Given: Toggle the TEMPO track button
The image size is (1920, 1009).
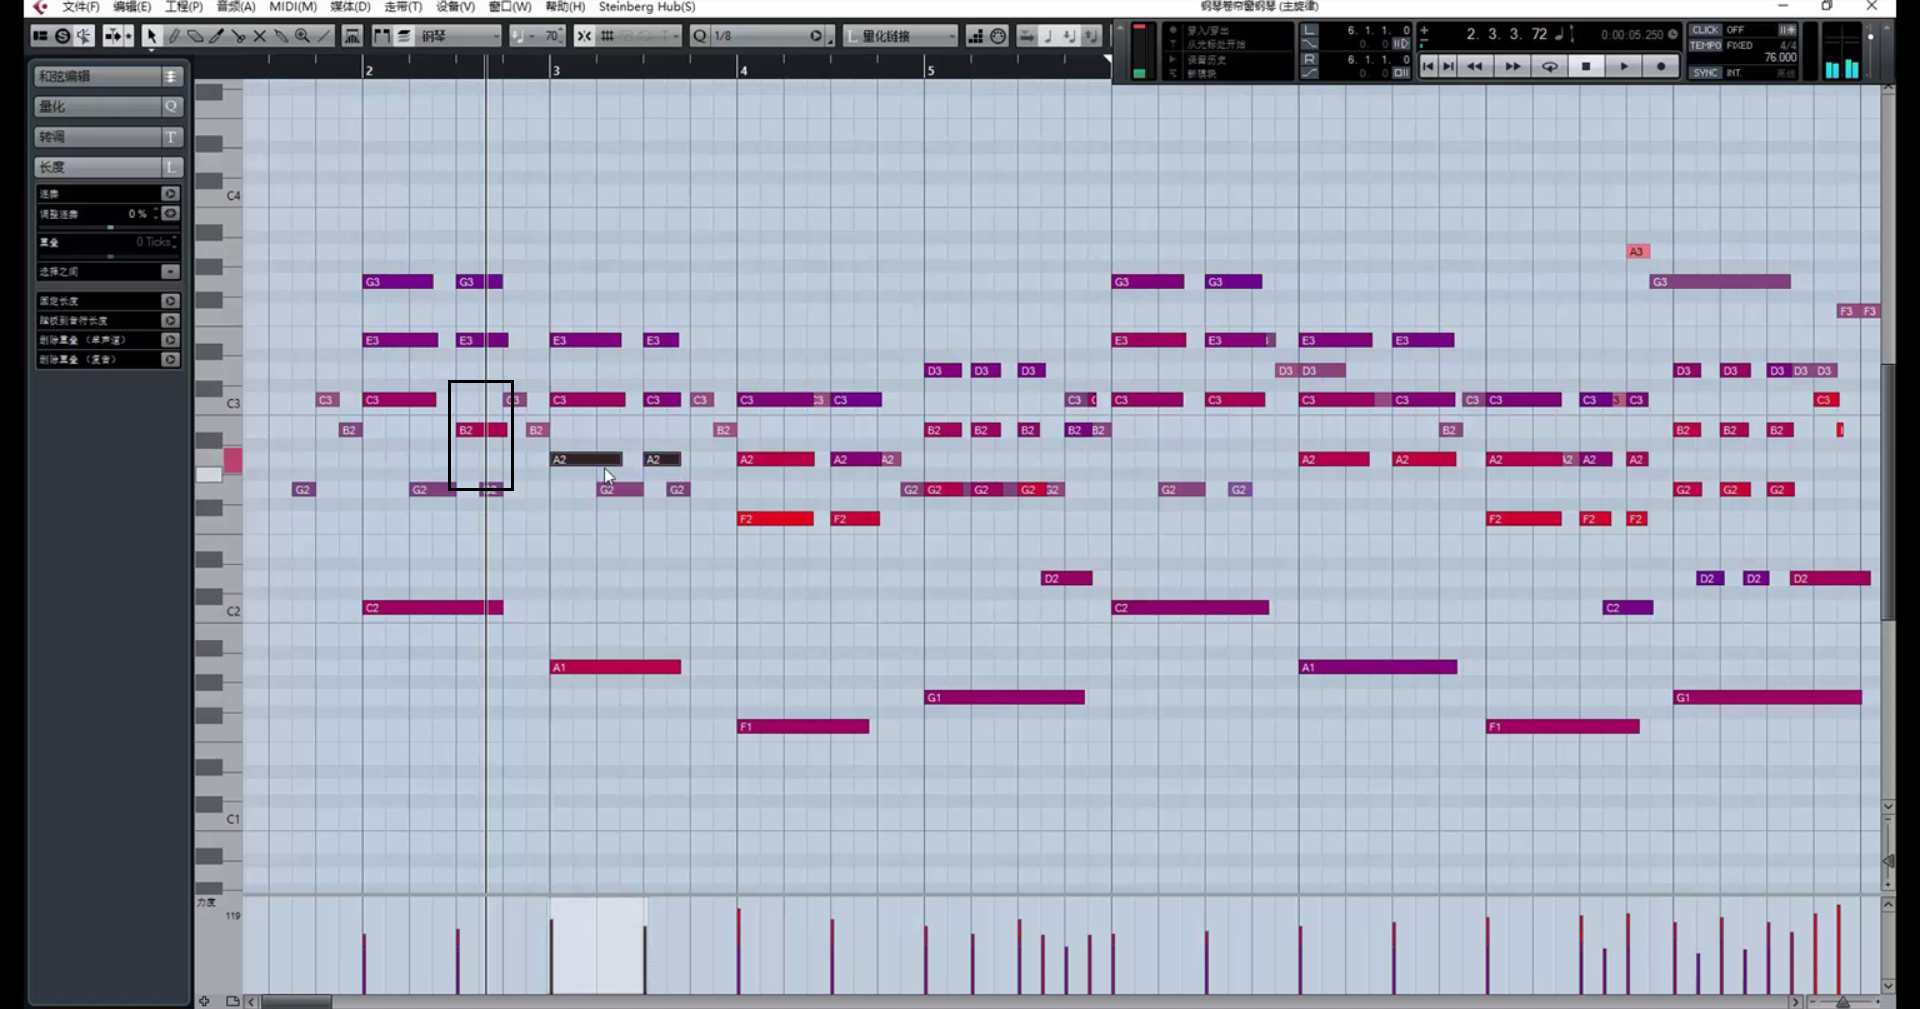Looking at the screenshot, I should [1705, 45].
